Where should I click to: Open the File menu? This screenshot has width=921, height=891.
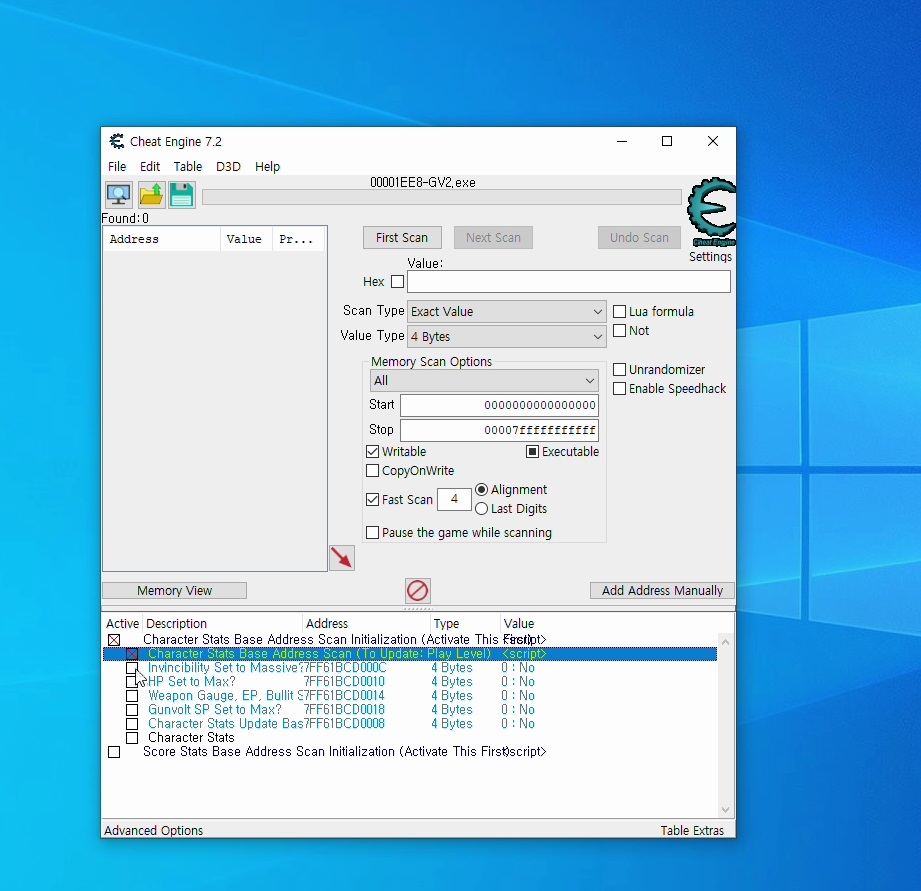(x=117, y=167)
